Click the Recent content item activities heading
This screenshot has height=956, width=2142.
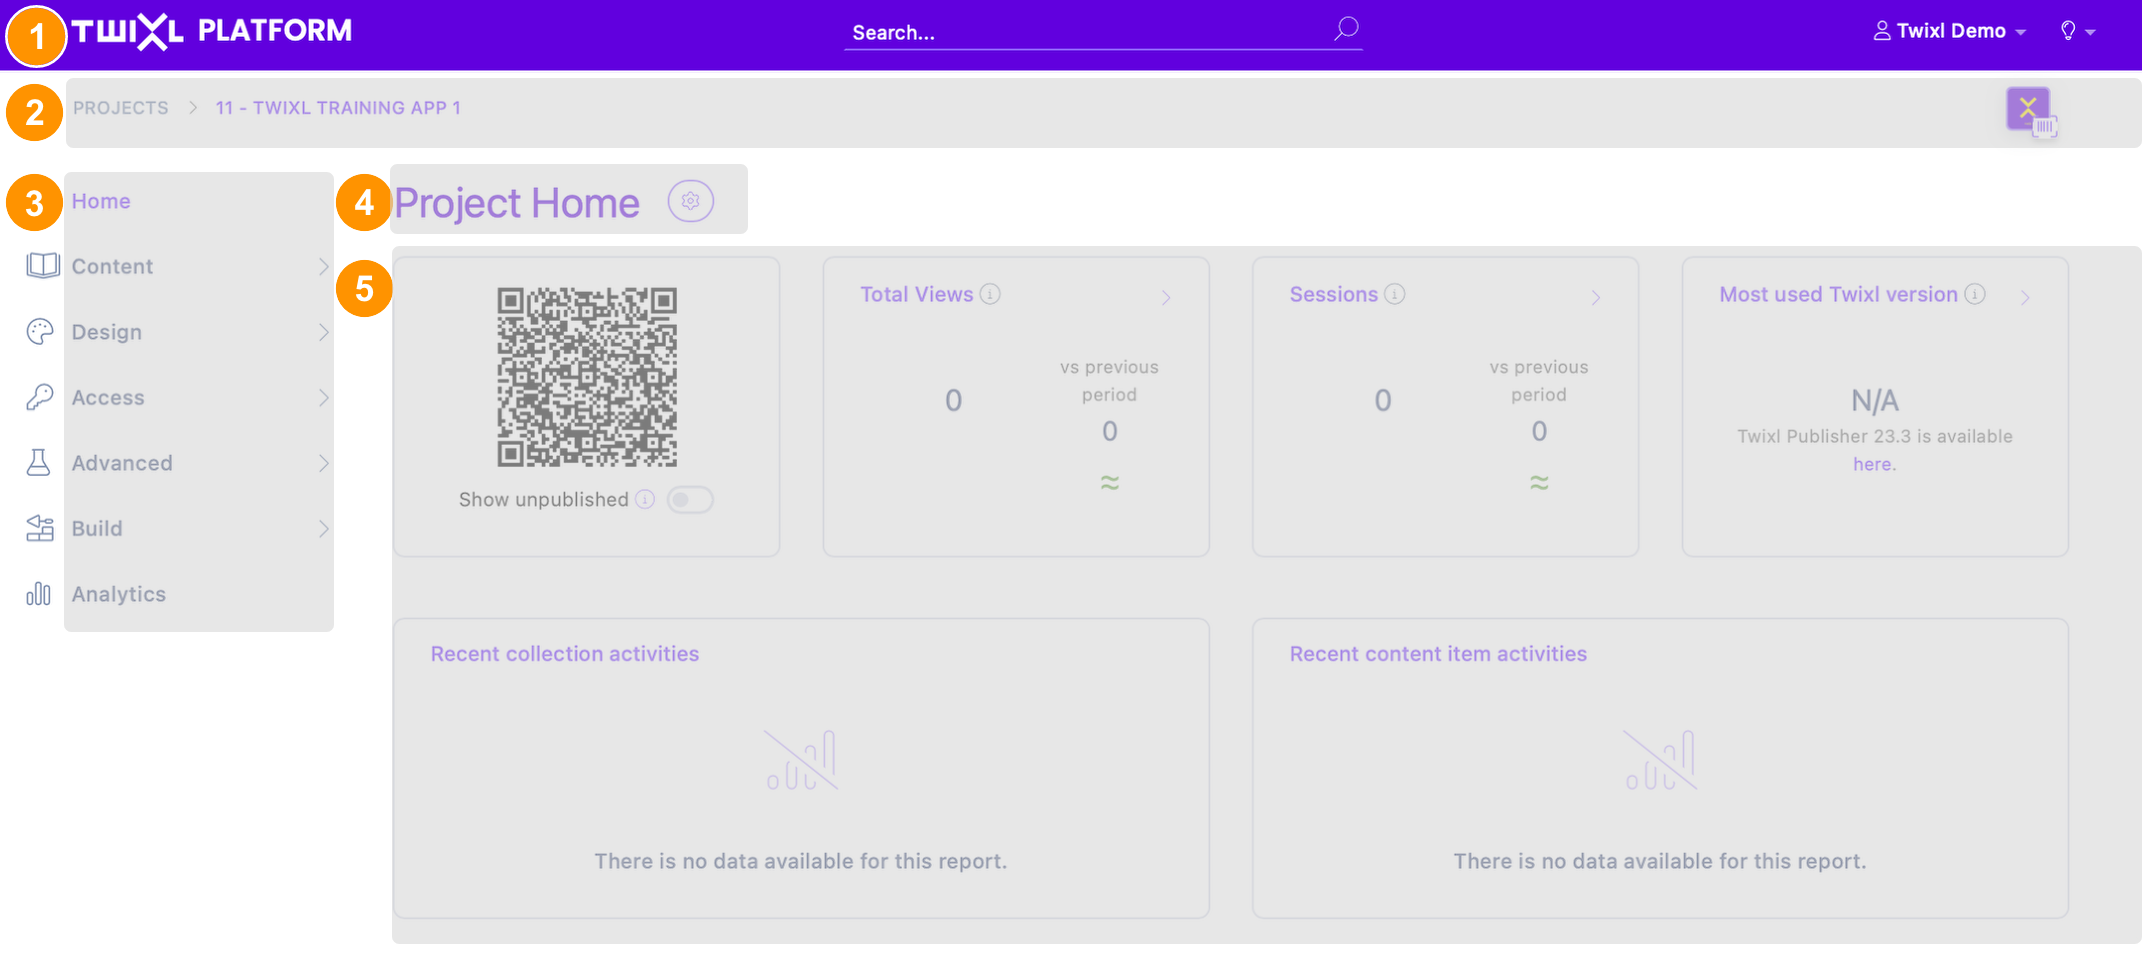pos(1438,654)
